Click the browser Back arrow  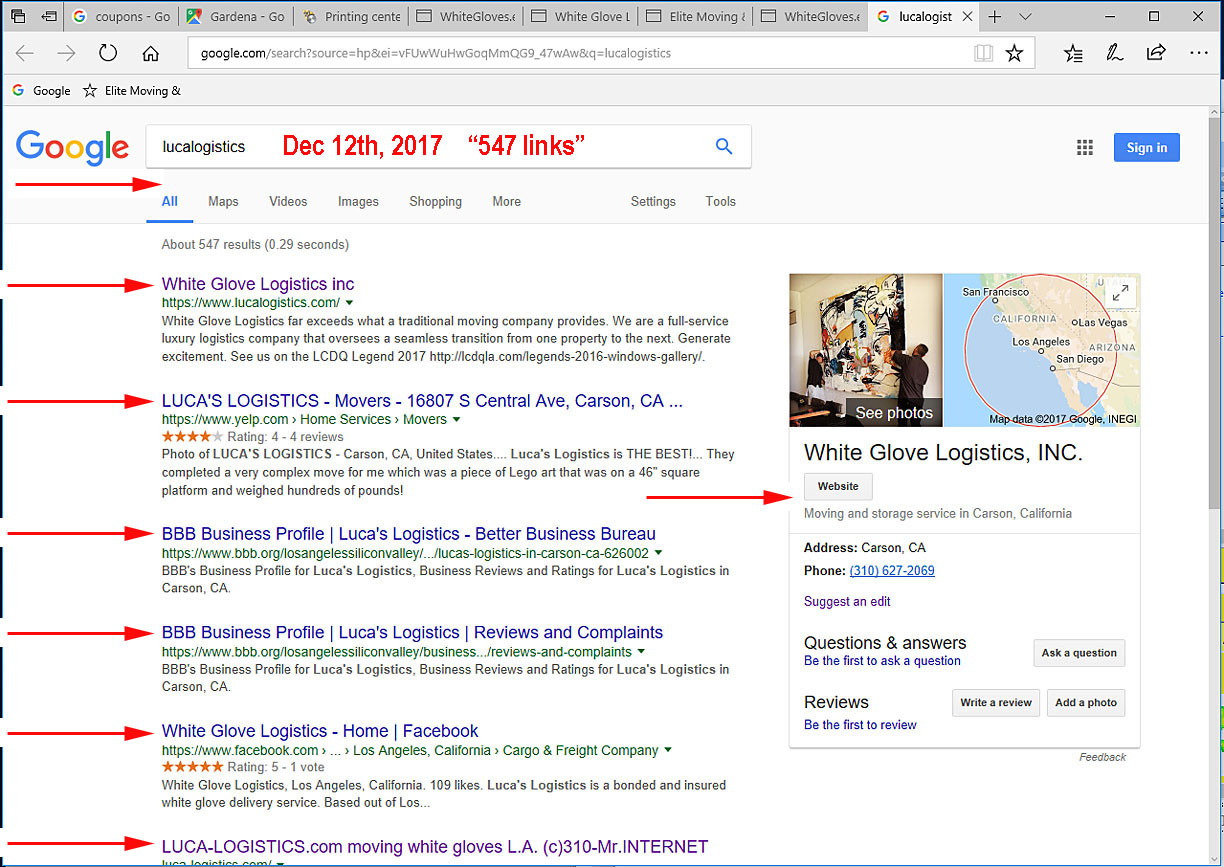(x=25, y=53)
